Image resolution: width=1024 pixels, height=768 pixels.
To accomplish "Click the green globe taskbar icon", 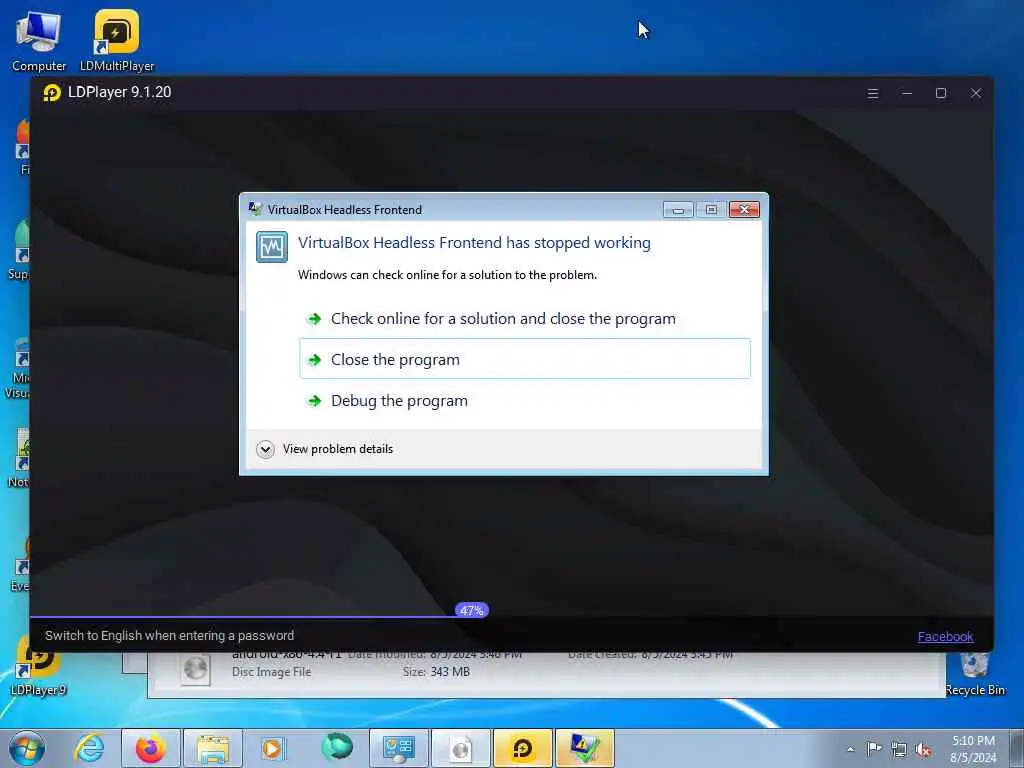I will (336, 747).
